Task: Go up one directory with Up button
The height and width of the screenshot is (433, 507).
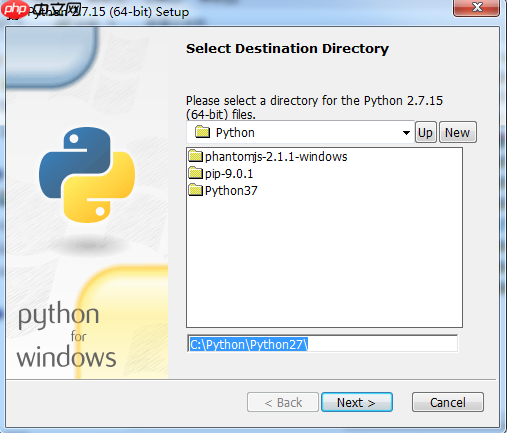Action: click(425, 133)
